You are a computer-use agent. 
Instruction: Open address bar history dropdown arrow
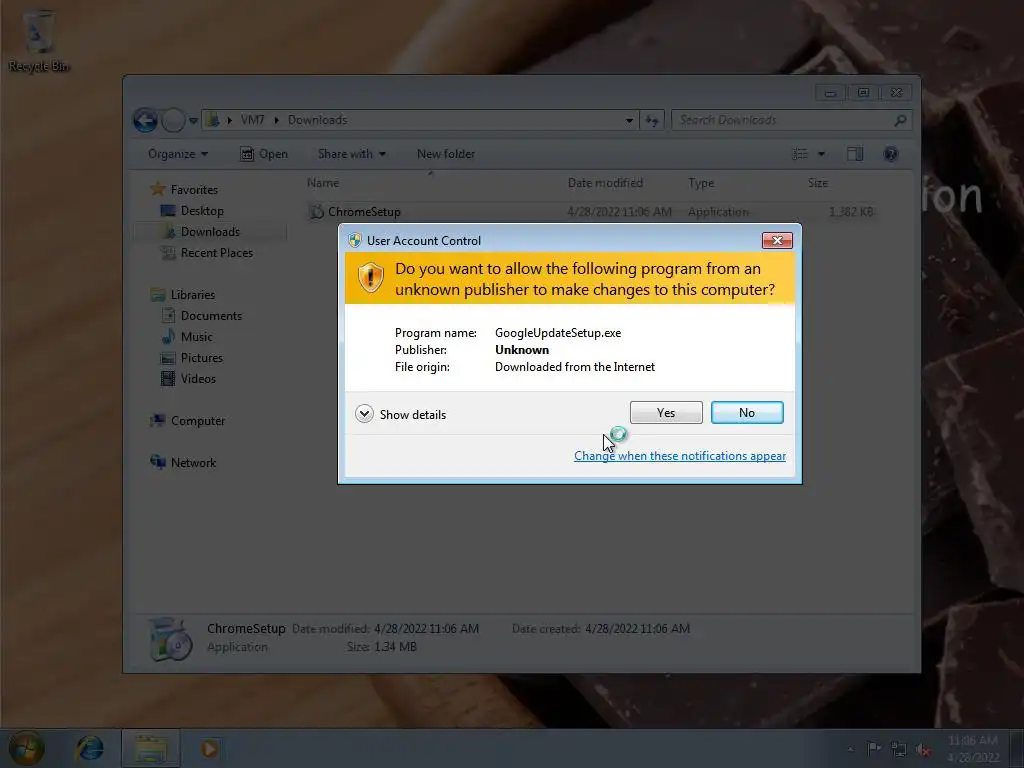(x=629, y=121)
